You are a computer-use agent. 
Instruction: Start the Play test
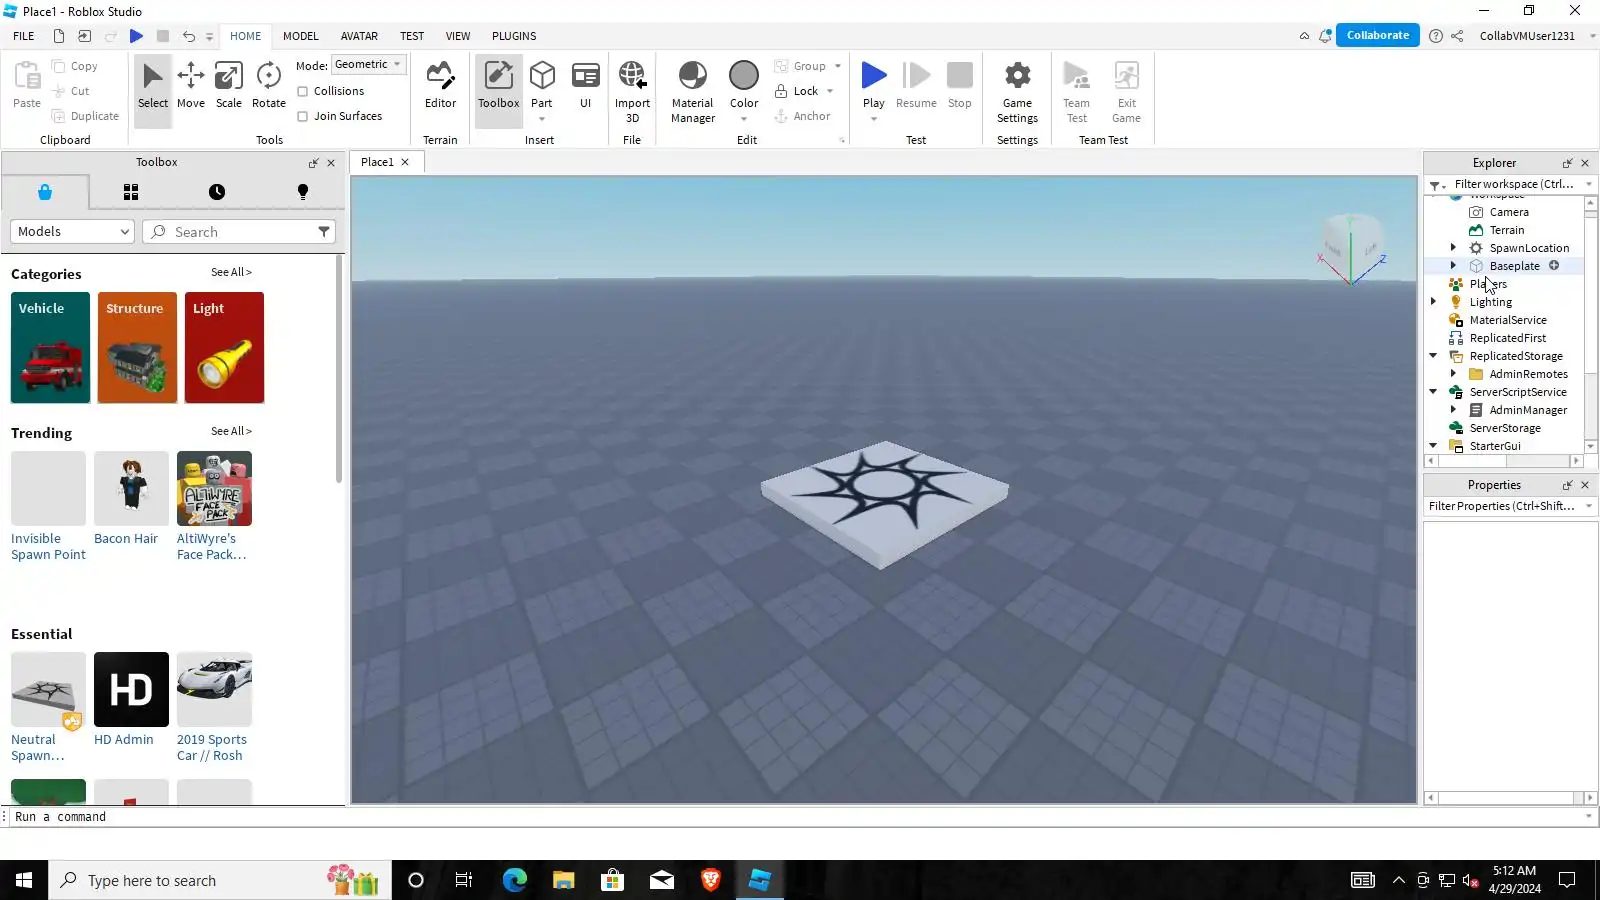click(874, 84)
